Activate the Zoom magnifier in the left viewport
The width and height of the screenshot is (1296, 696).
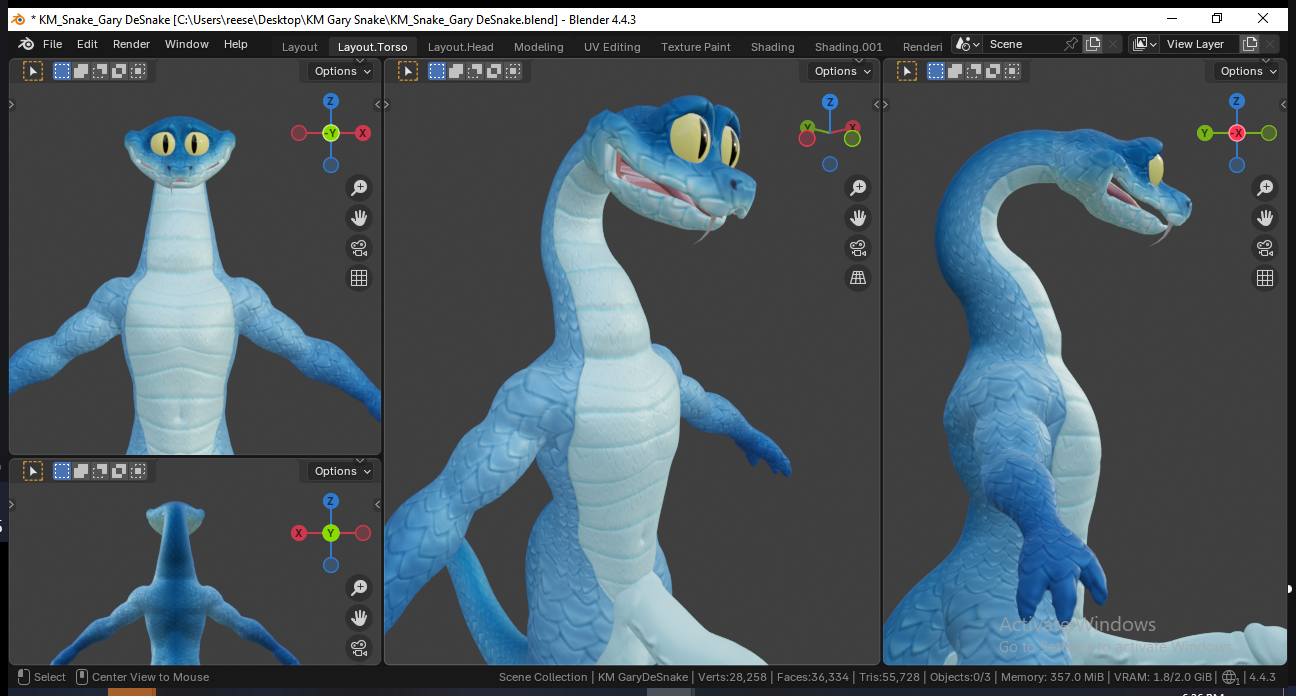click(x=359, y=187)
